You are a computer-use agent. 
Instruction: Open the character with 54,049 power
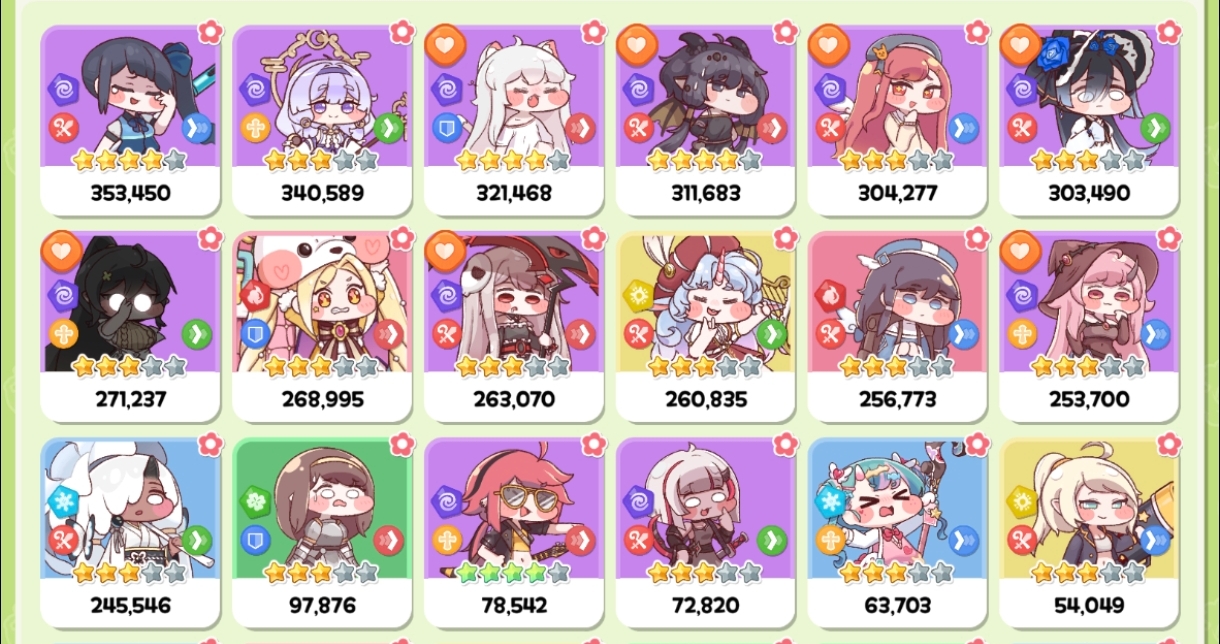(x=1089, y=532)
